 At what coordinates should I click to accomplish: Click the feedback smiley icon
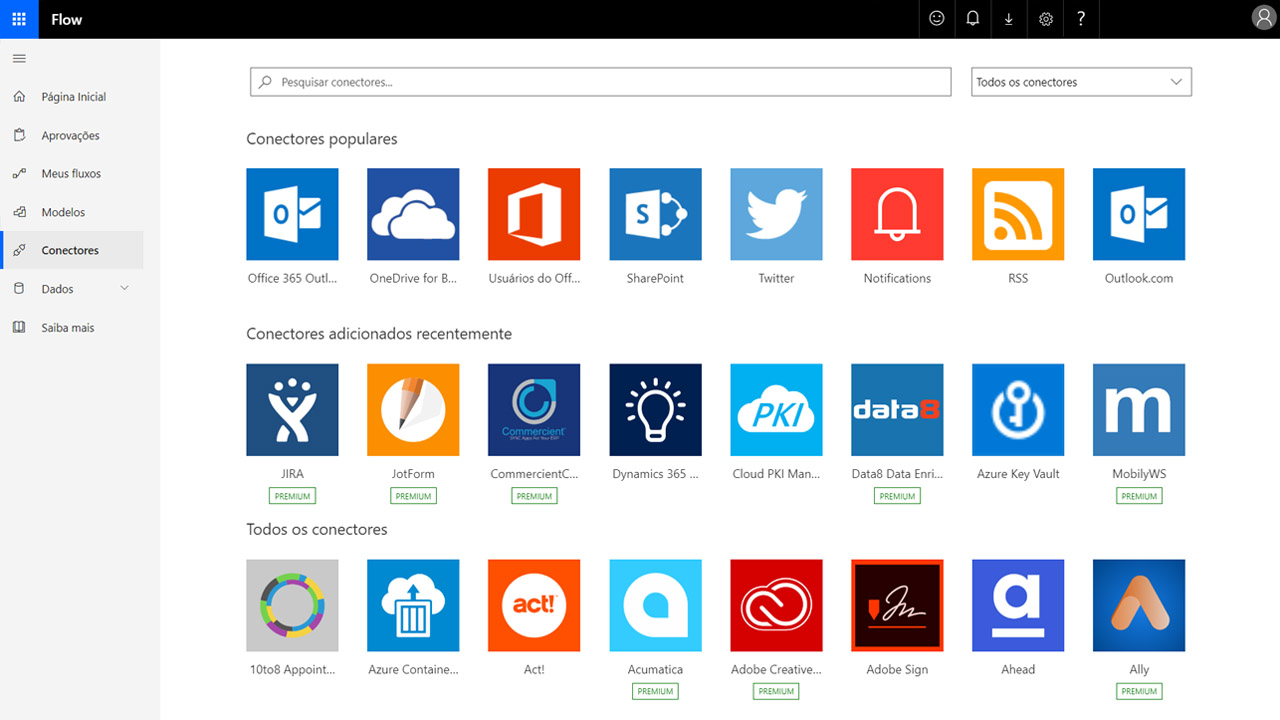[937, 19]
